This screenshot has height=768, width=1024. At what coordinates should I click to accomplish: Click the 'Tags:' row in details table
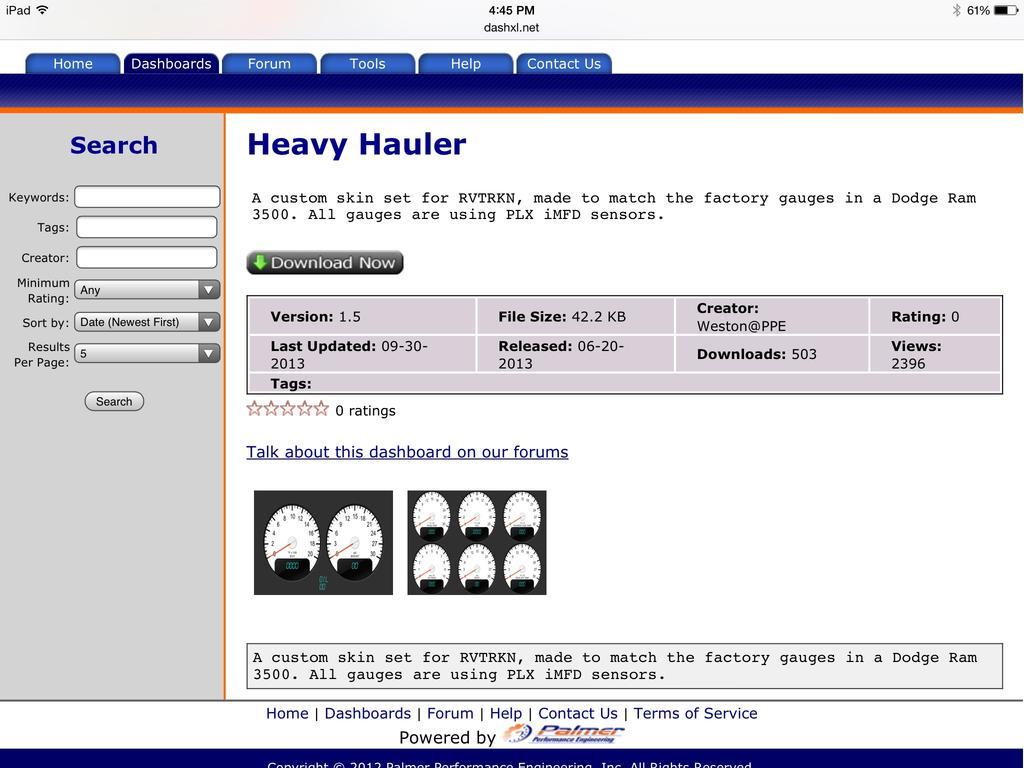pyautogui.click(x=625, y=383)
